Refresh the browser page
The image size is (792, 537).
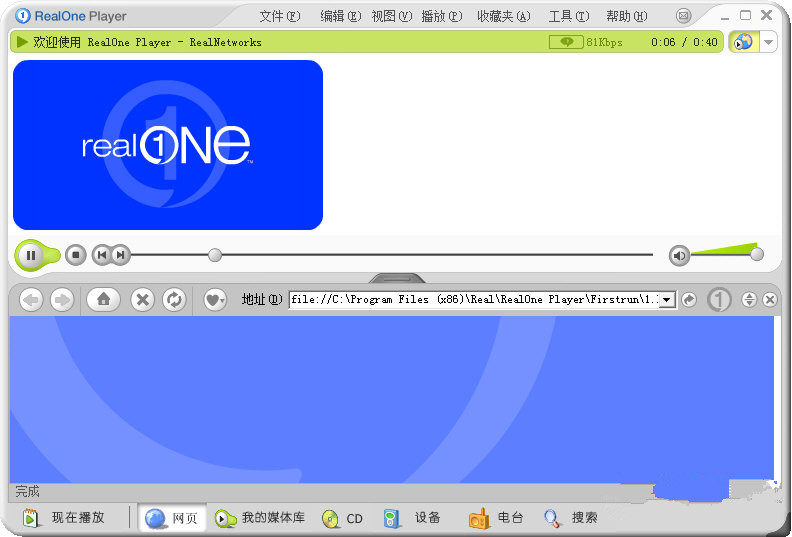click(174, 300)
